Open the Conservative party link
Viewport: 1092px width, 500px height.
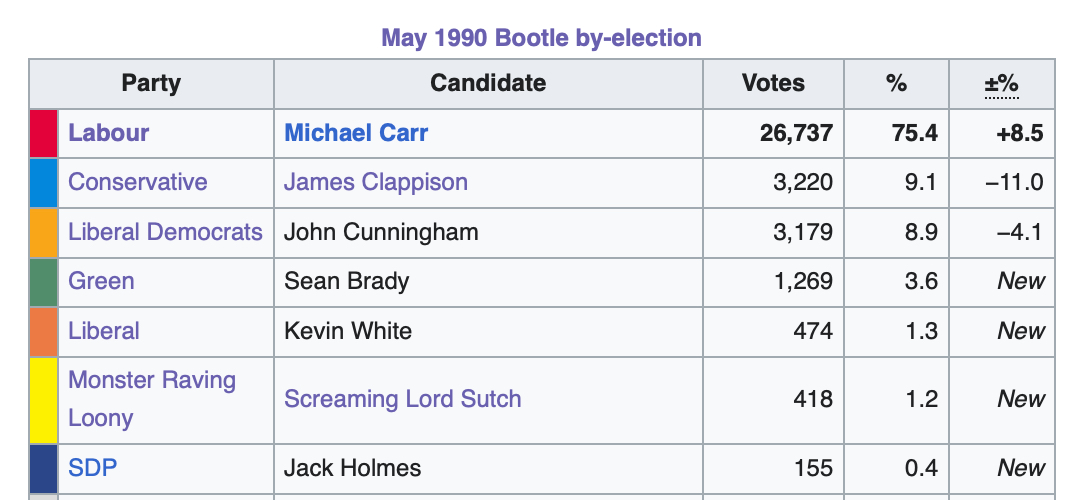(137, 182)
